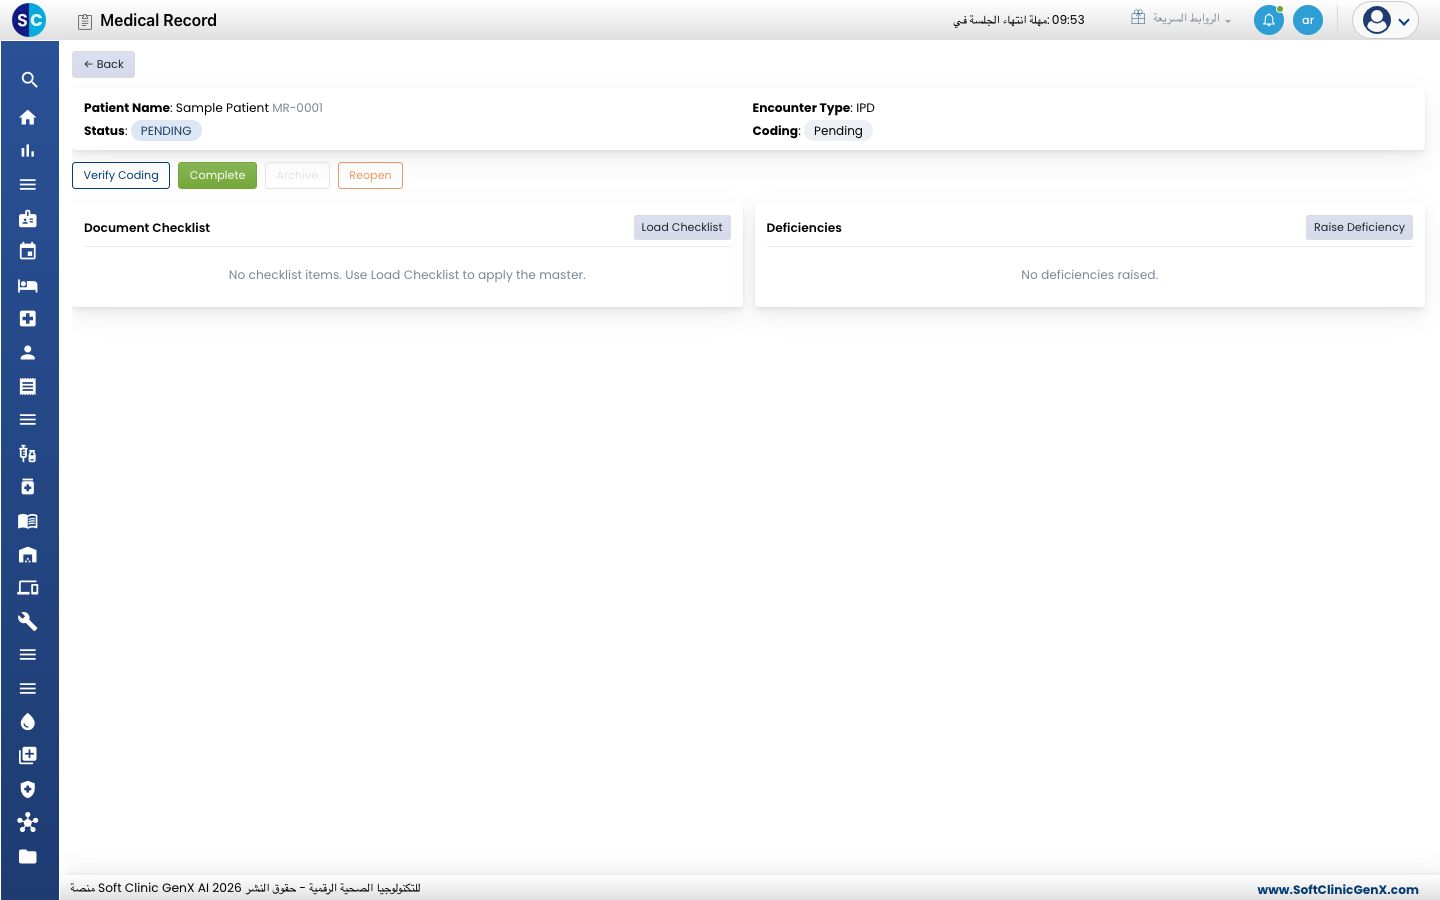Open the www.SoftClinicGenX.com link

click(1338, 889)
